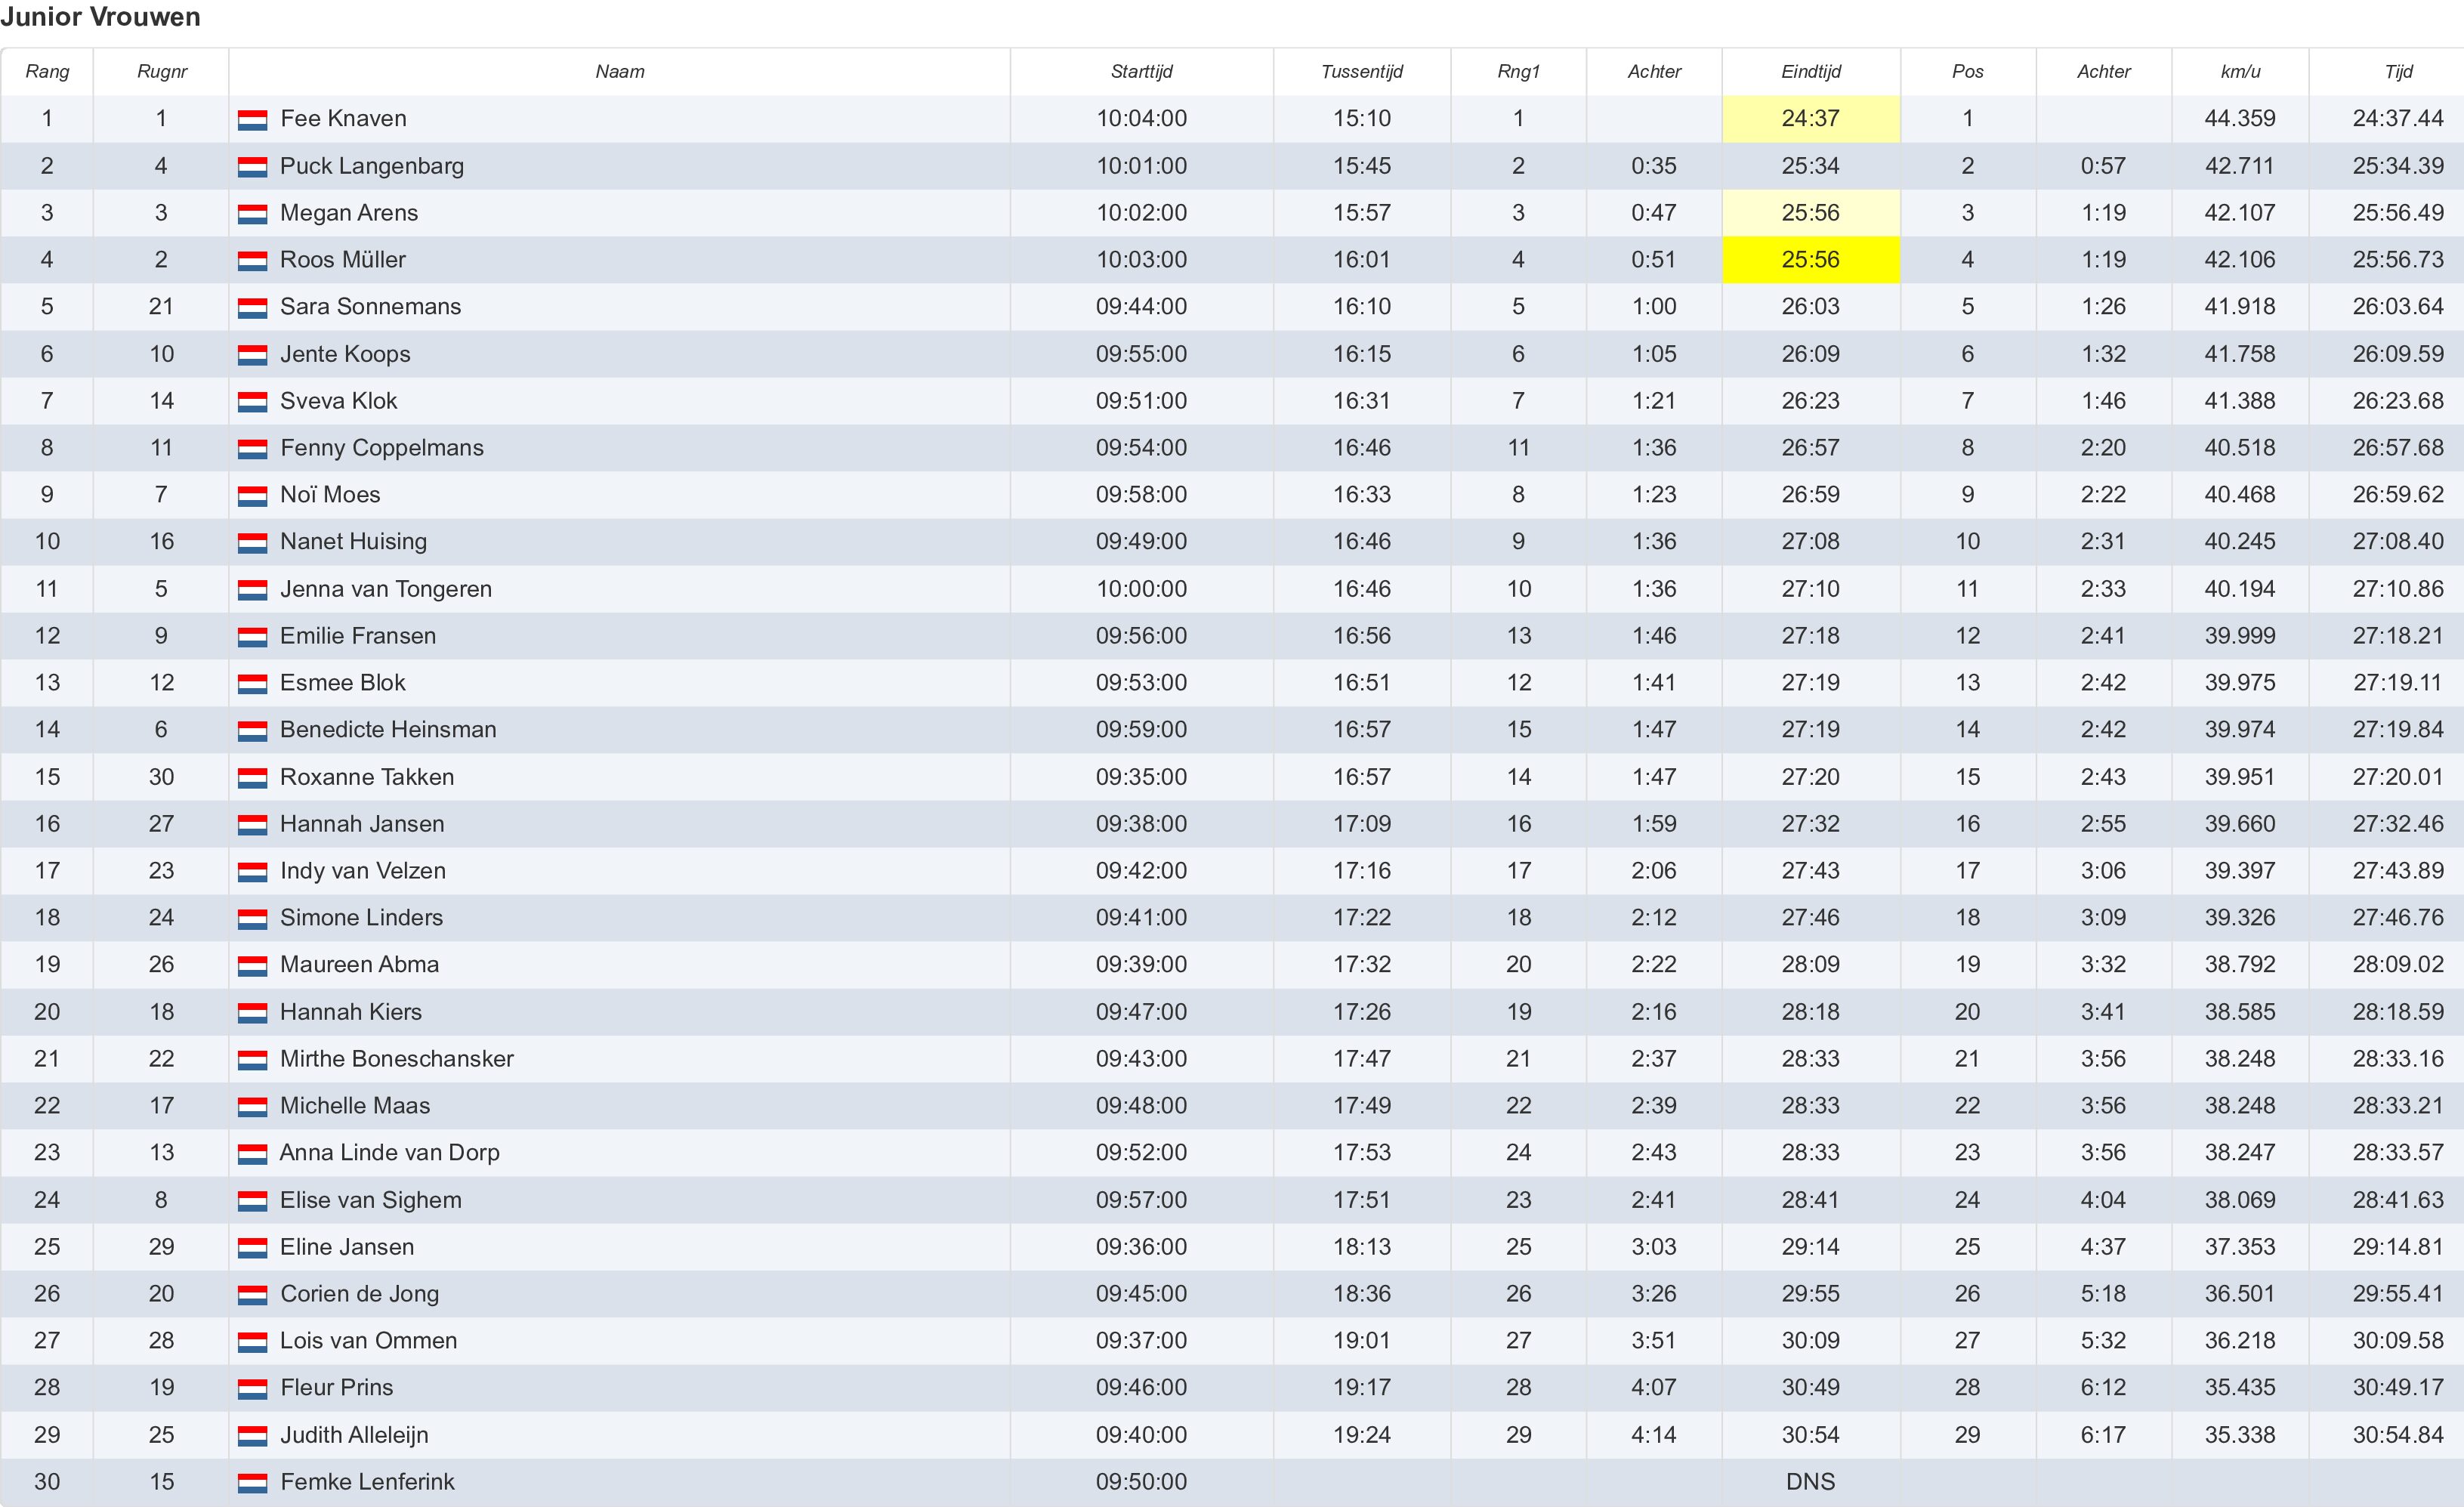The width and height of the screenshot is (2464, 1507).
Task: Click start time 10:04:00
Action: tap(1142, 119)
